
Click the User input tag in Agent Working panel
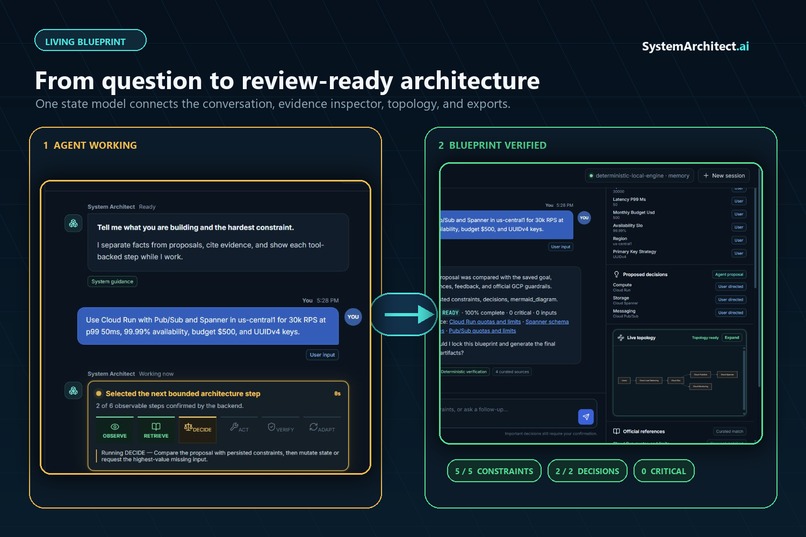pos(322,355)
